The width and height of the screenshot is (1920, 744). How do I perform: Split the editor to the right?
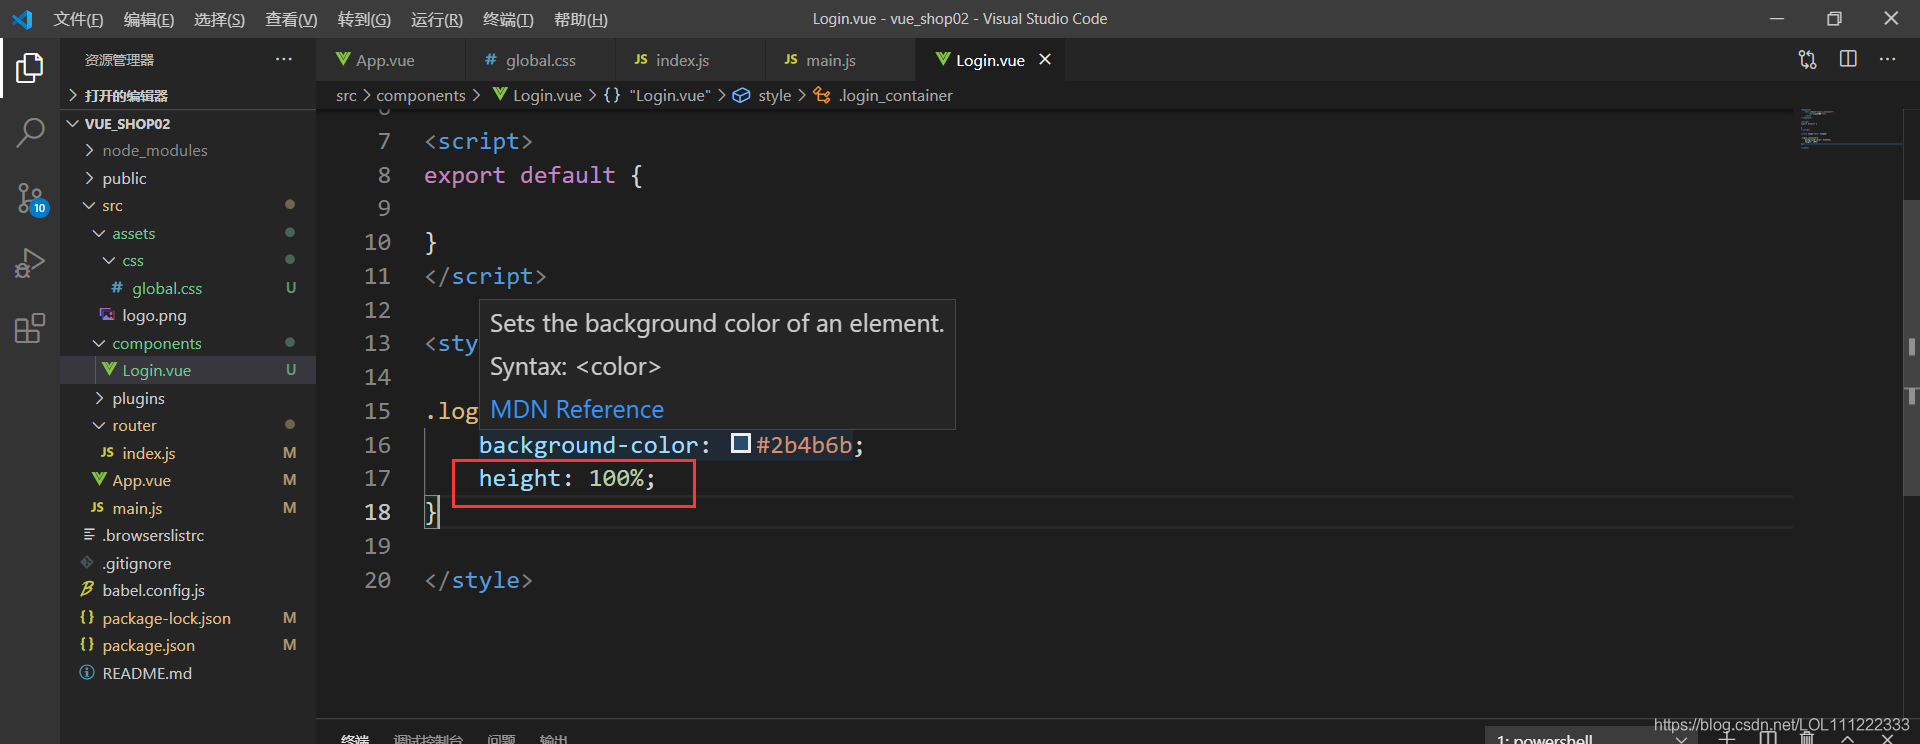tap(1848, 59)
